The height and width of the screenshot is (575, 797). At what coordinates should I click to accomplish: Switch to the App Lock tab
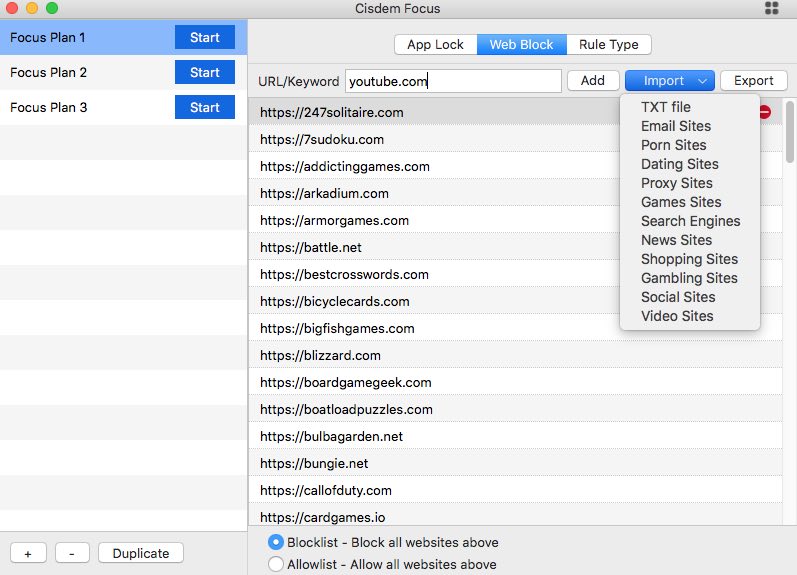point(435,45)
